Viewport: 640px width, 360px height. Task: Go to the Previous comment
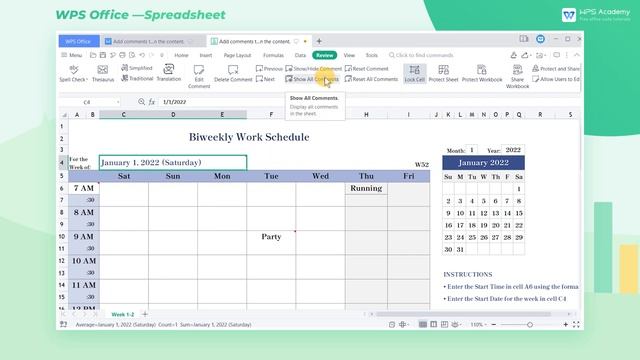pyautogui.click(x=269, y=69)
